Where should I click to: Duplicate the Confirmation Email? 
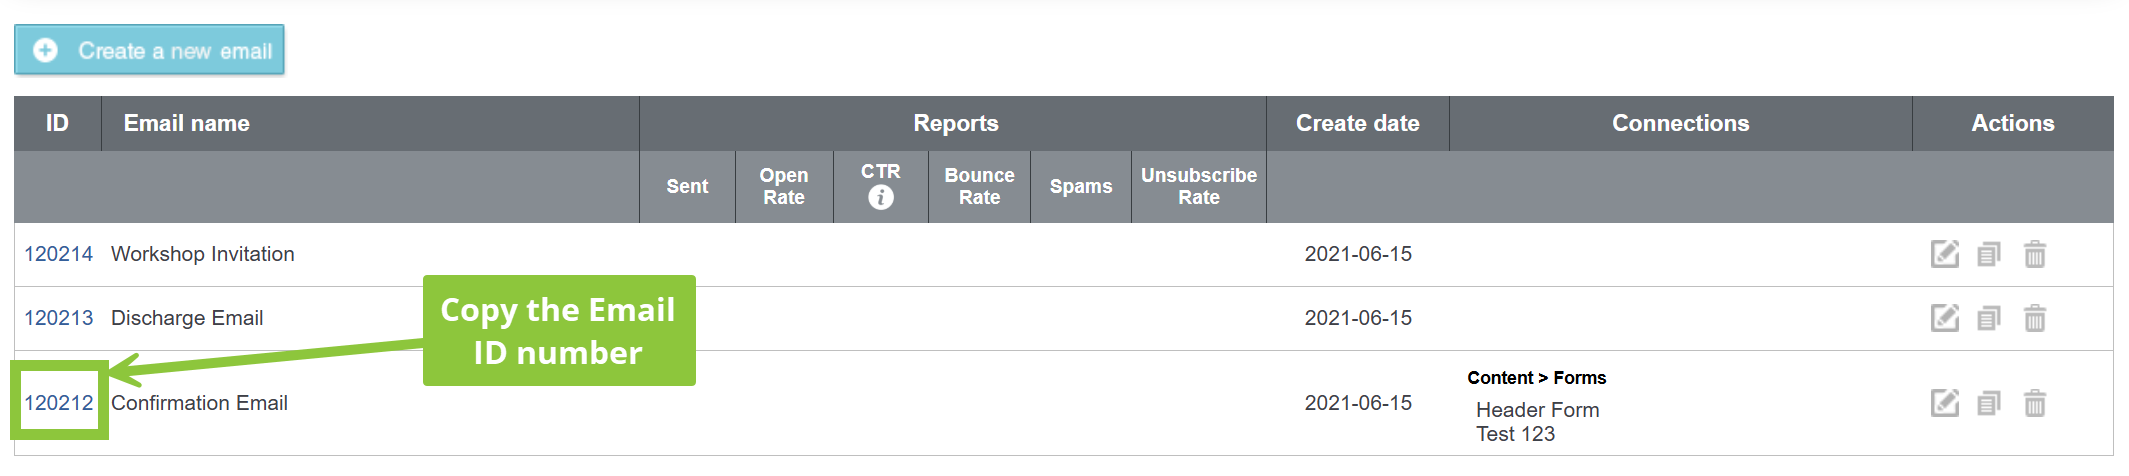[x=1989, y=403]
